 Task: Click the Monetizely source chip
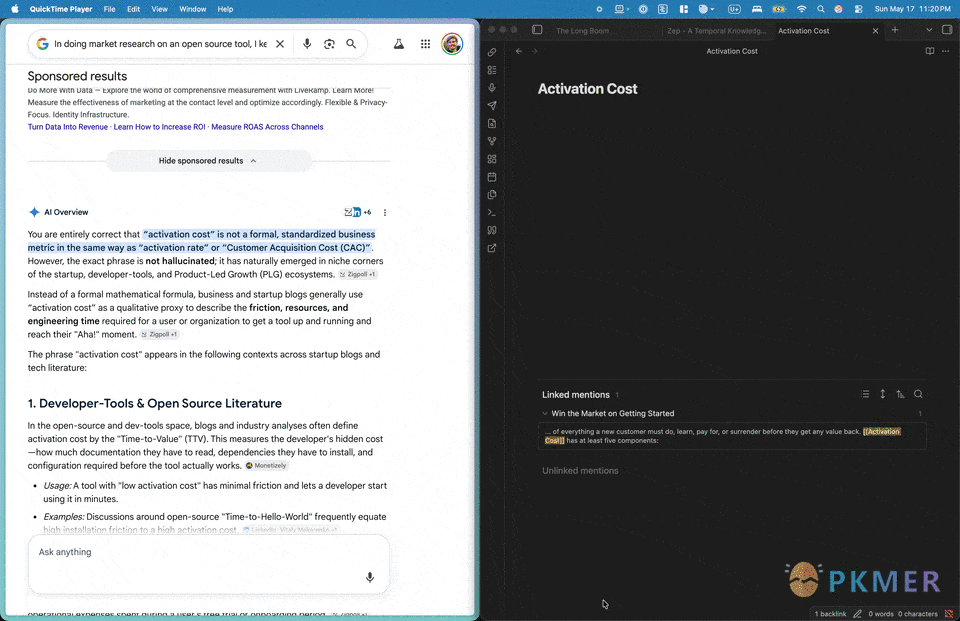pos(266,465)
